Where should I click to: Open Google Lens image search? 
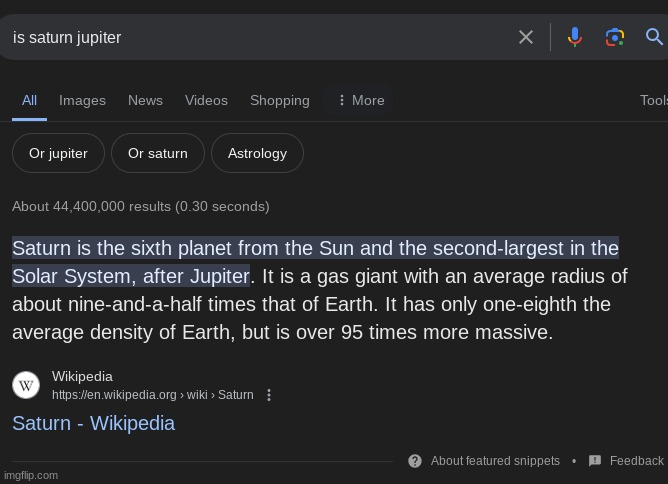tap(615, 37)
